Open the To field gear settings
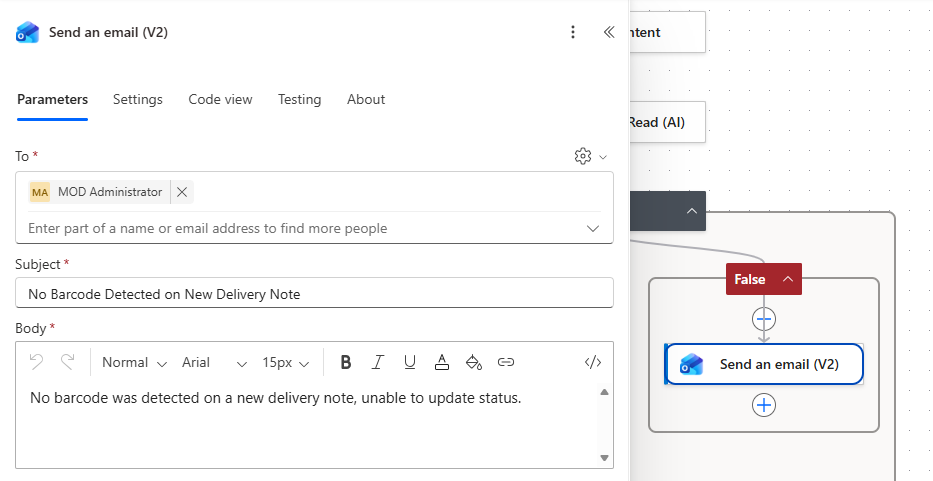This screenshot has width=933, height=481. (583, 156)
